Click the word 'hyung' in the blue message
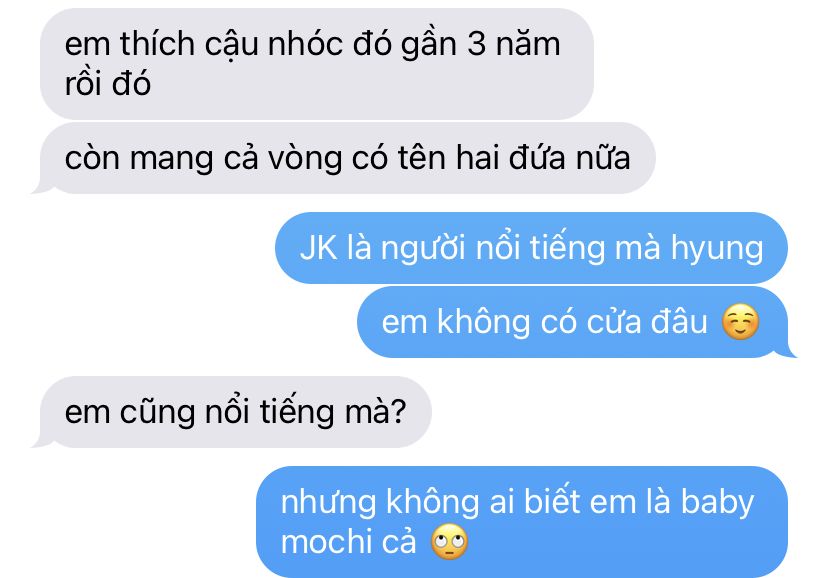This screenshot has height=578, width=828. click(717, 249)
